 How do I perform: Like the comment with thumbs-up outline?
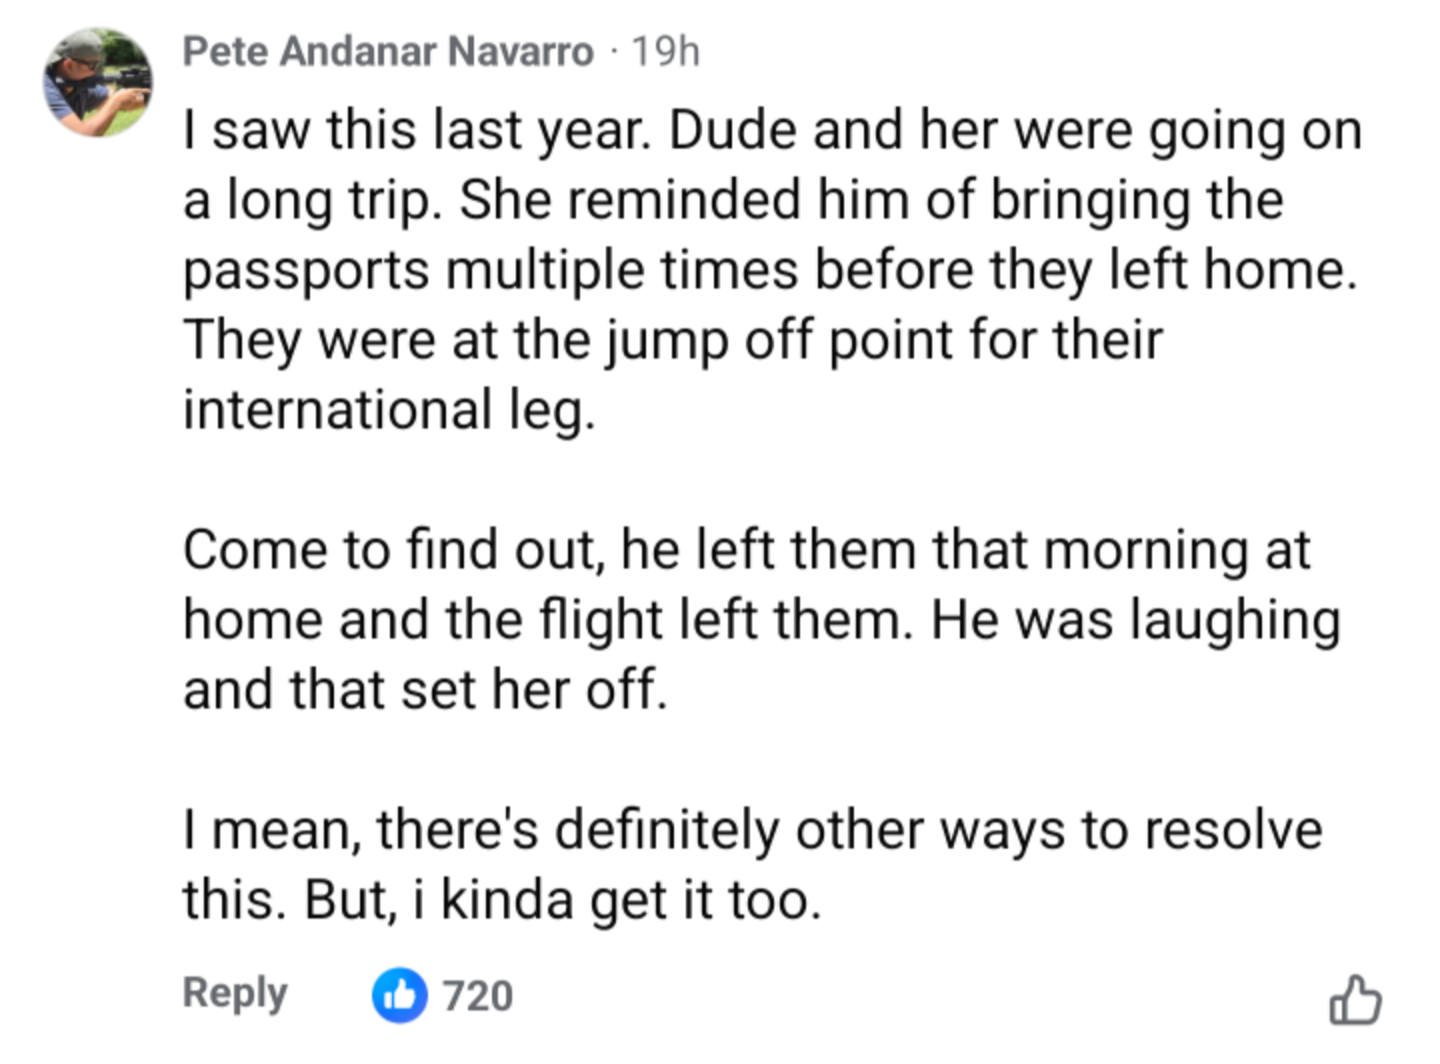(1355, 1000)
